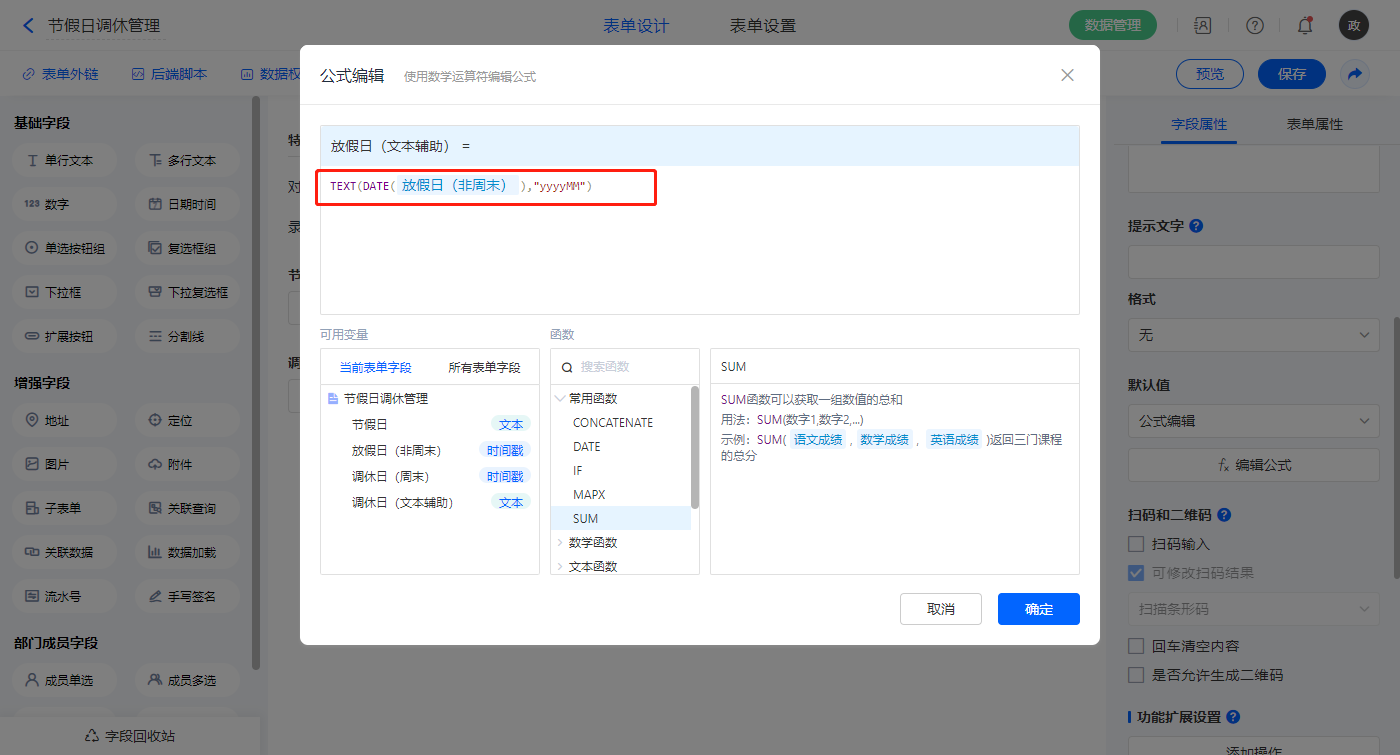Click the help question mark icon in header
This screenshot has width=1400, height=755.
coord(1254,26)
